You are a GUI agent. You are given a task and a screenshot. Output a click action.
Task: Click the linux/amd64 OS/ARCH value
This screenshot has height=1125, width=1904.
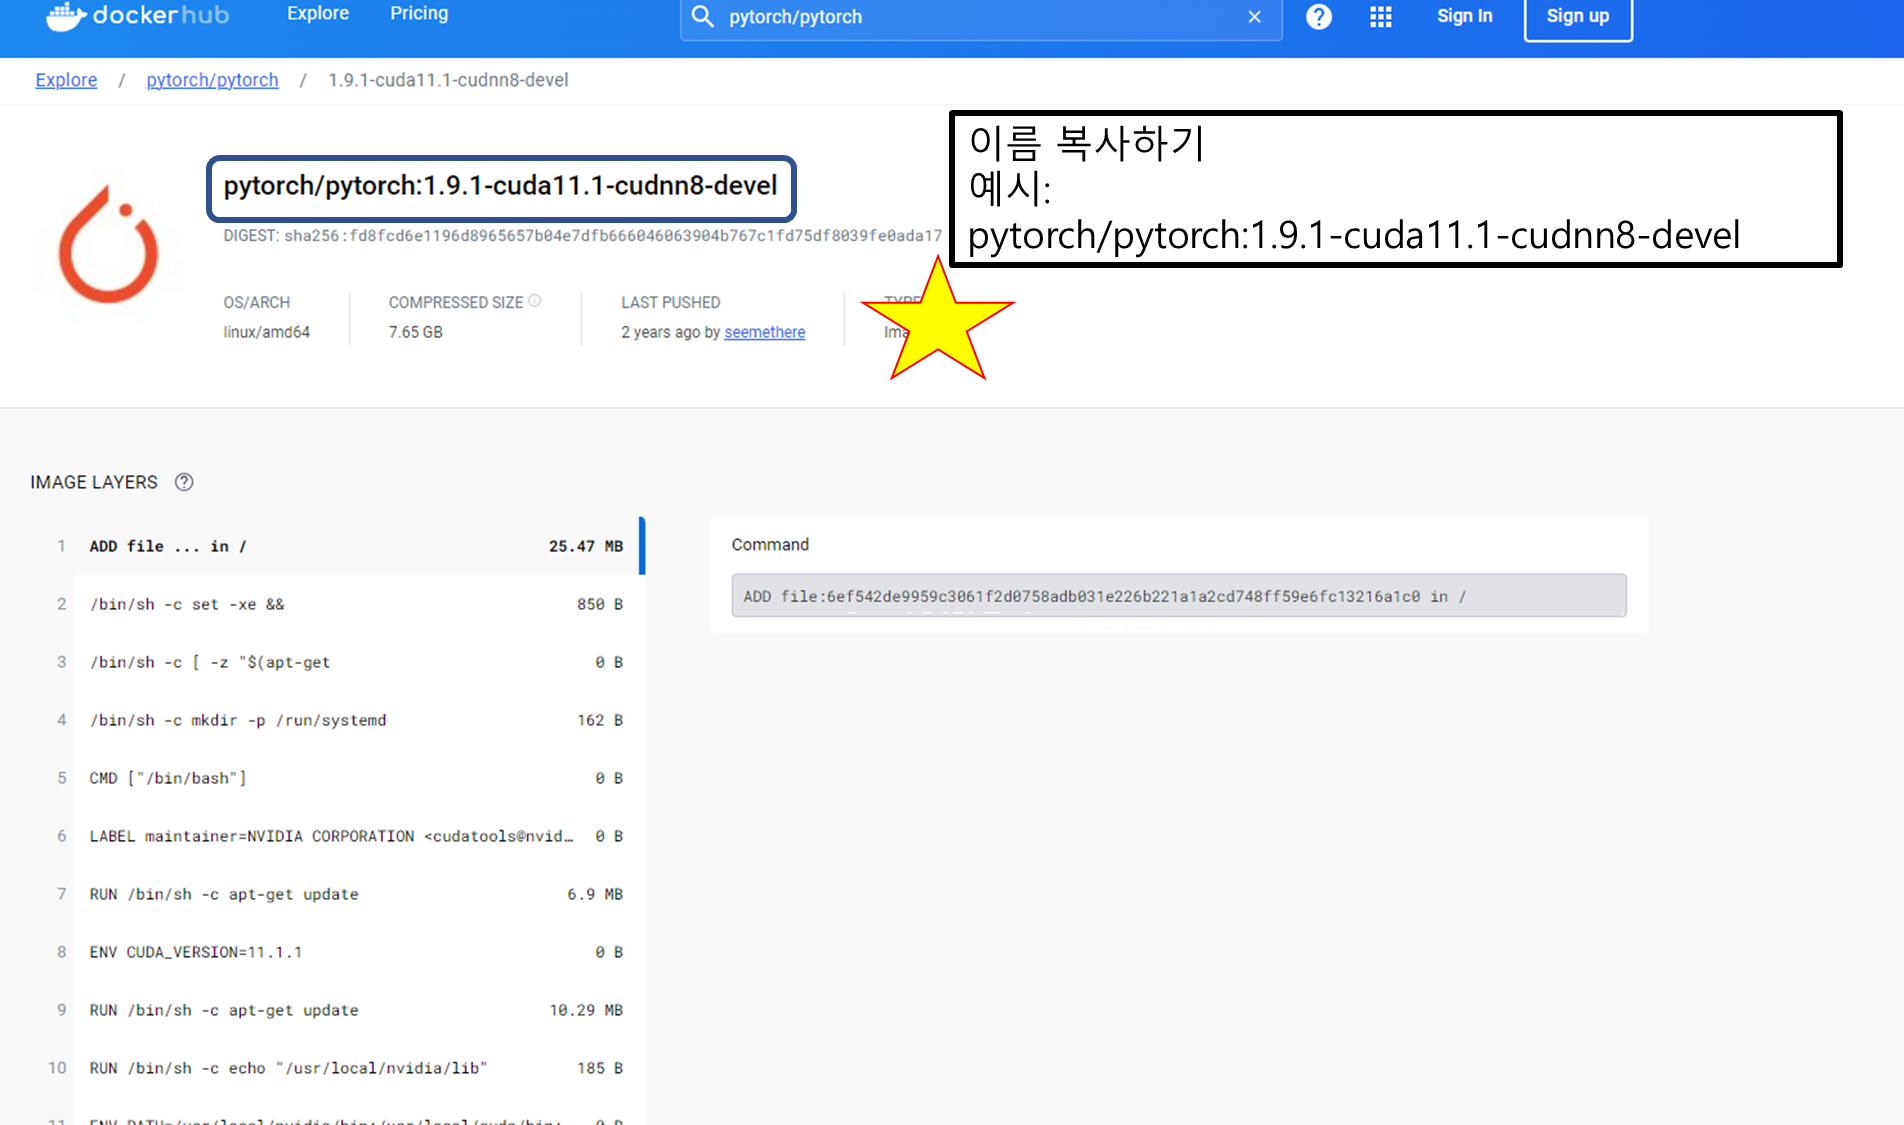click(x=266, y=332)
